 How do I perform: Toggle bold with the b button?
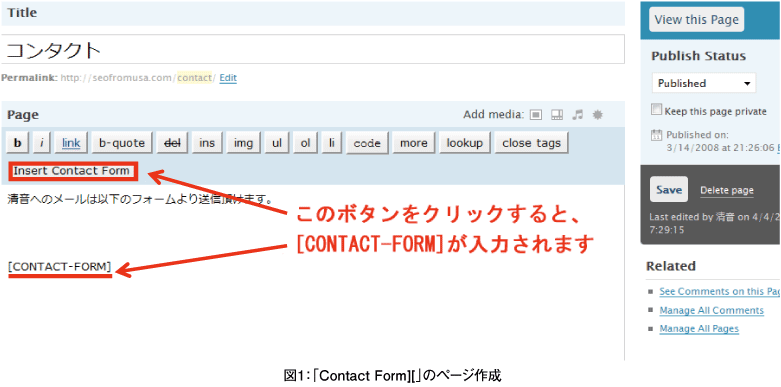pyautogui.click(x=18, y=143)
